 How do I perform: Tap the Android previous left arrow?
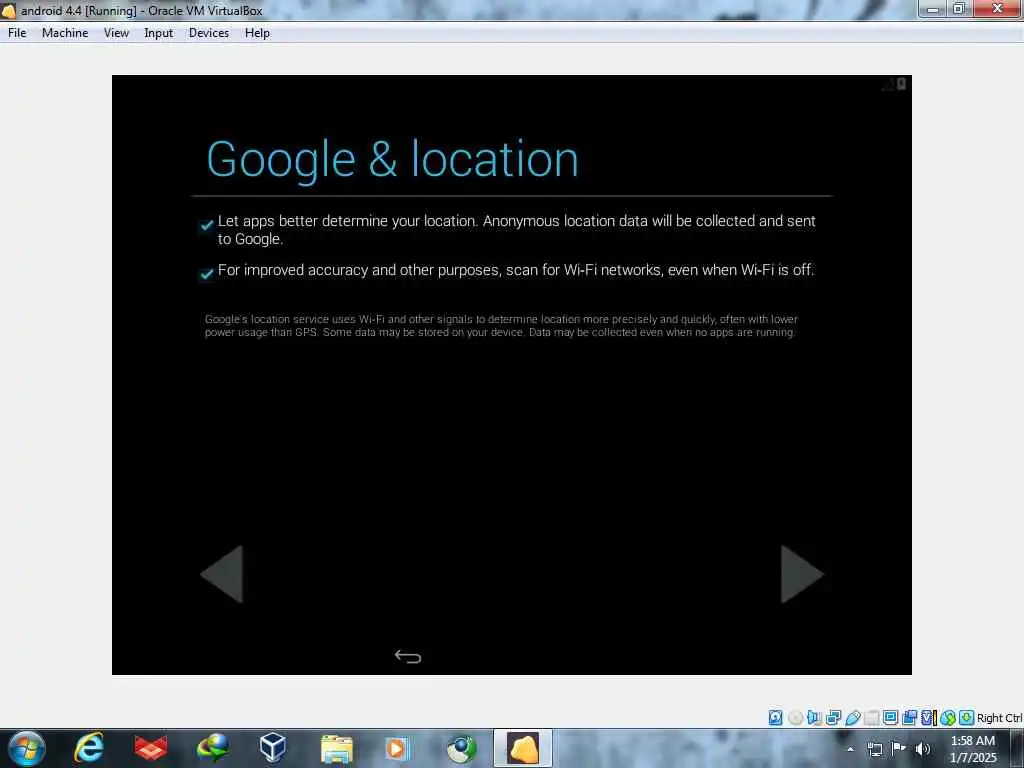point(222,574)
